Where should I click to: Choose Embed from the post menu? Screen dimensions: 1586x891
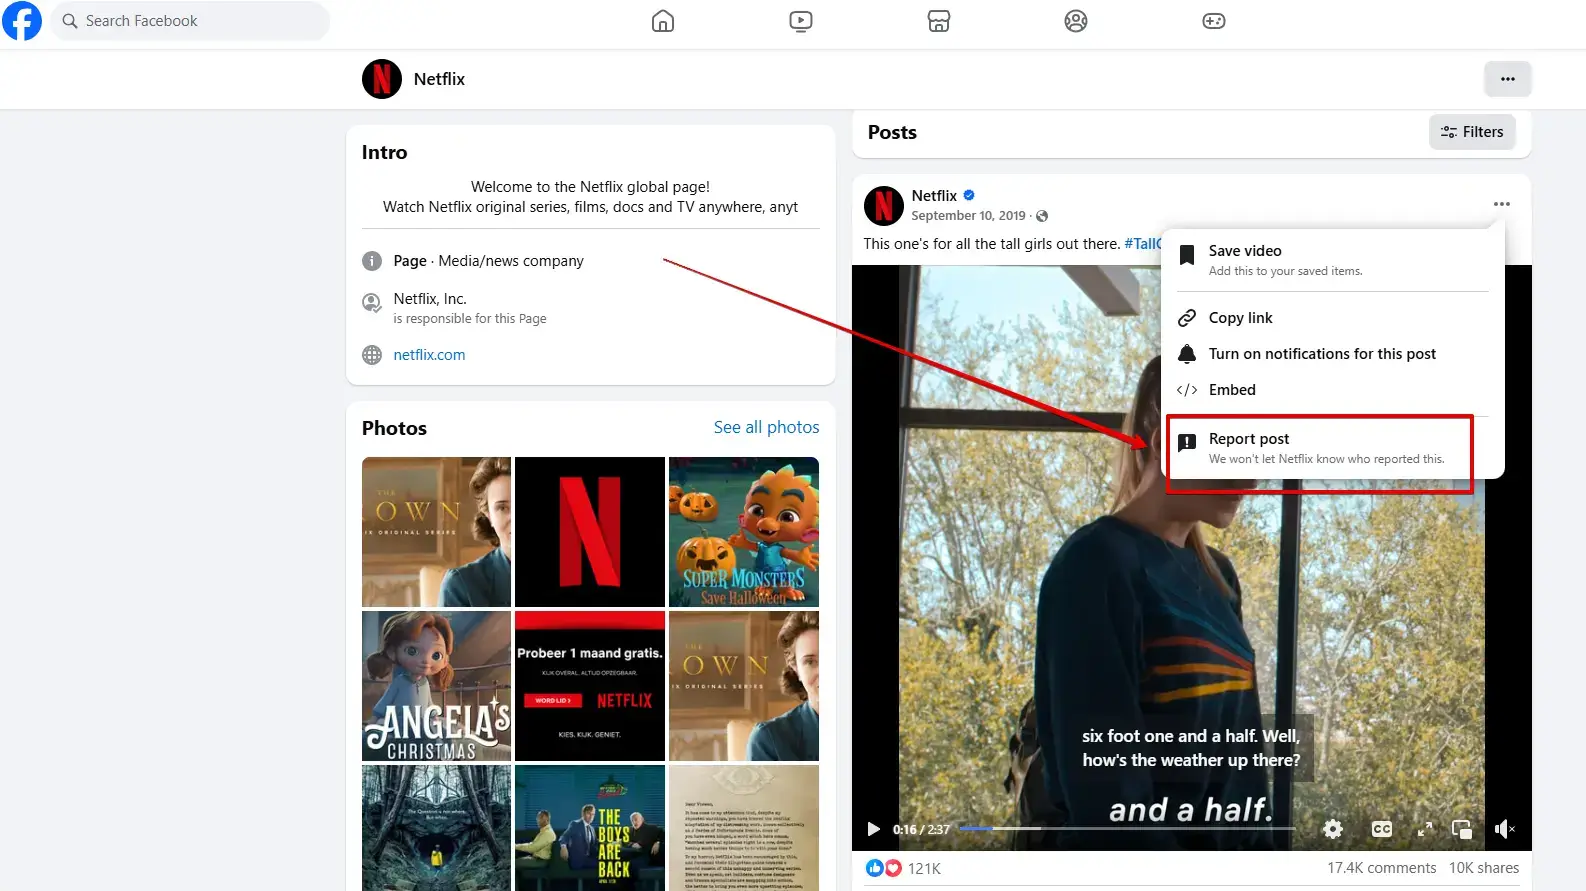(x=1330, y=390)
